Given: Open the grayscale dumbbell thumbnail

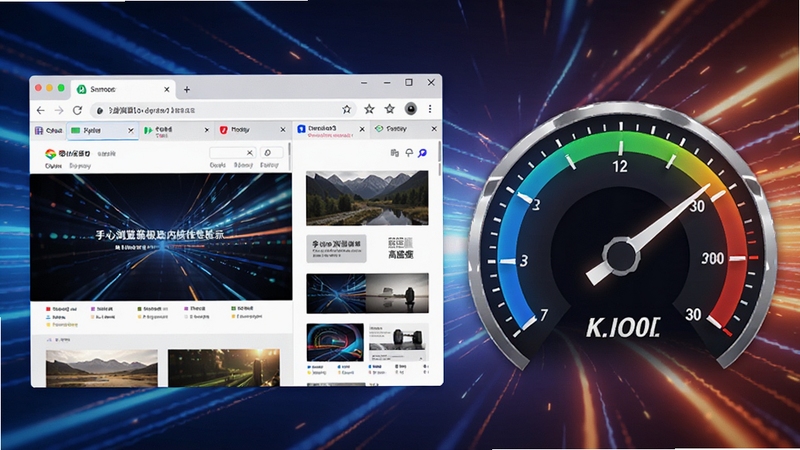Looking at the screenshot, I should point(398,342).
